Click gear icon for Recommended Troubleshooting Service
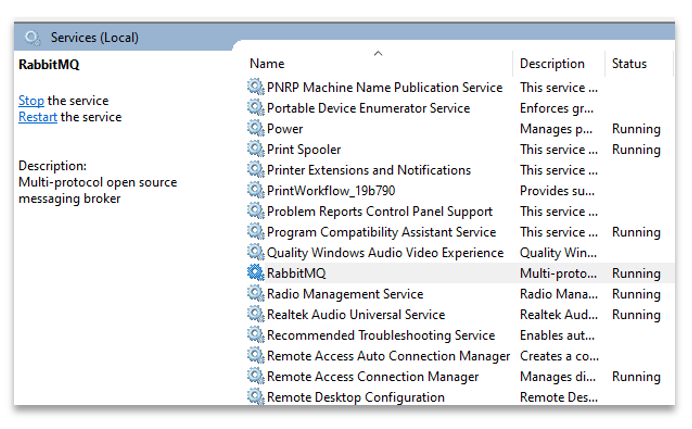Image resolution: width=692 pixels, height=429 pixels. pyautogui.click(x=256, y=335)
